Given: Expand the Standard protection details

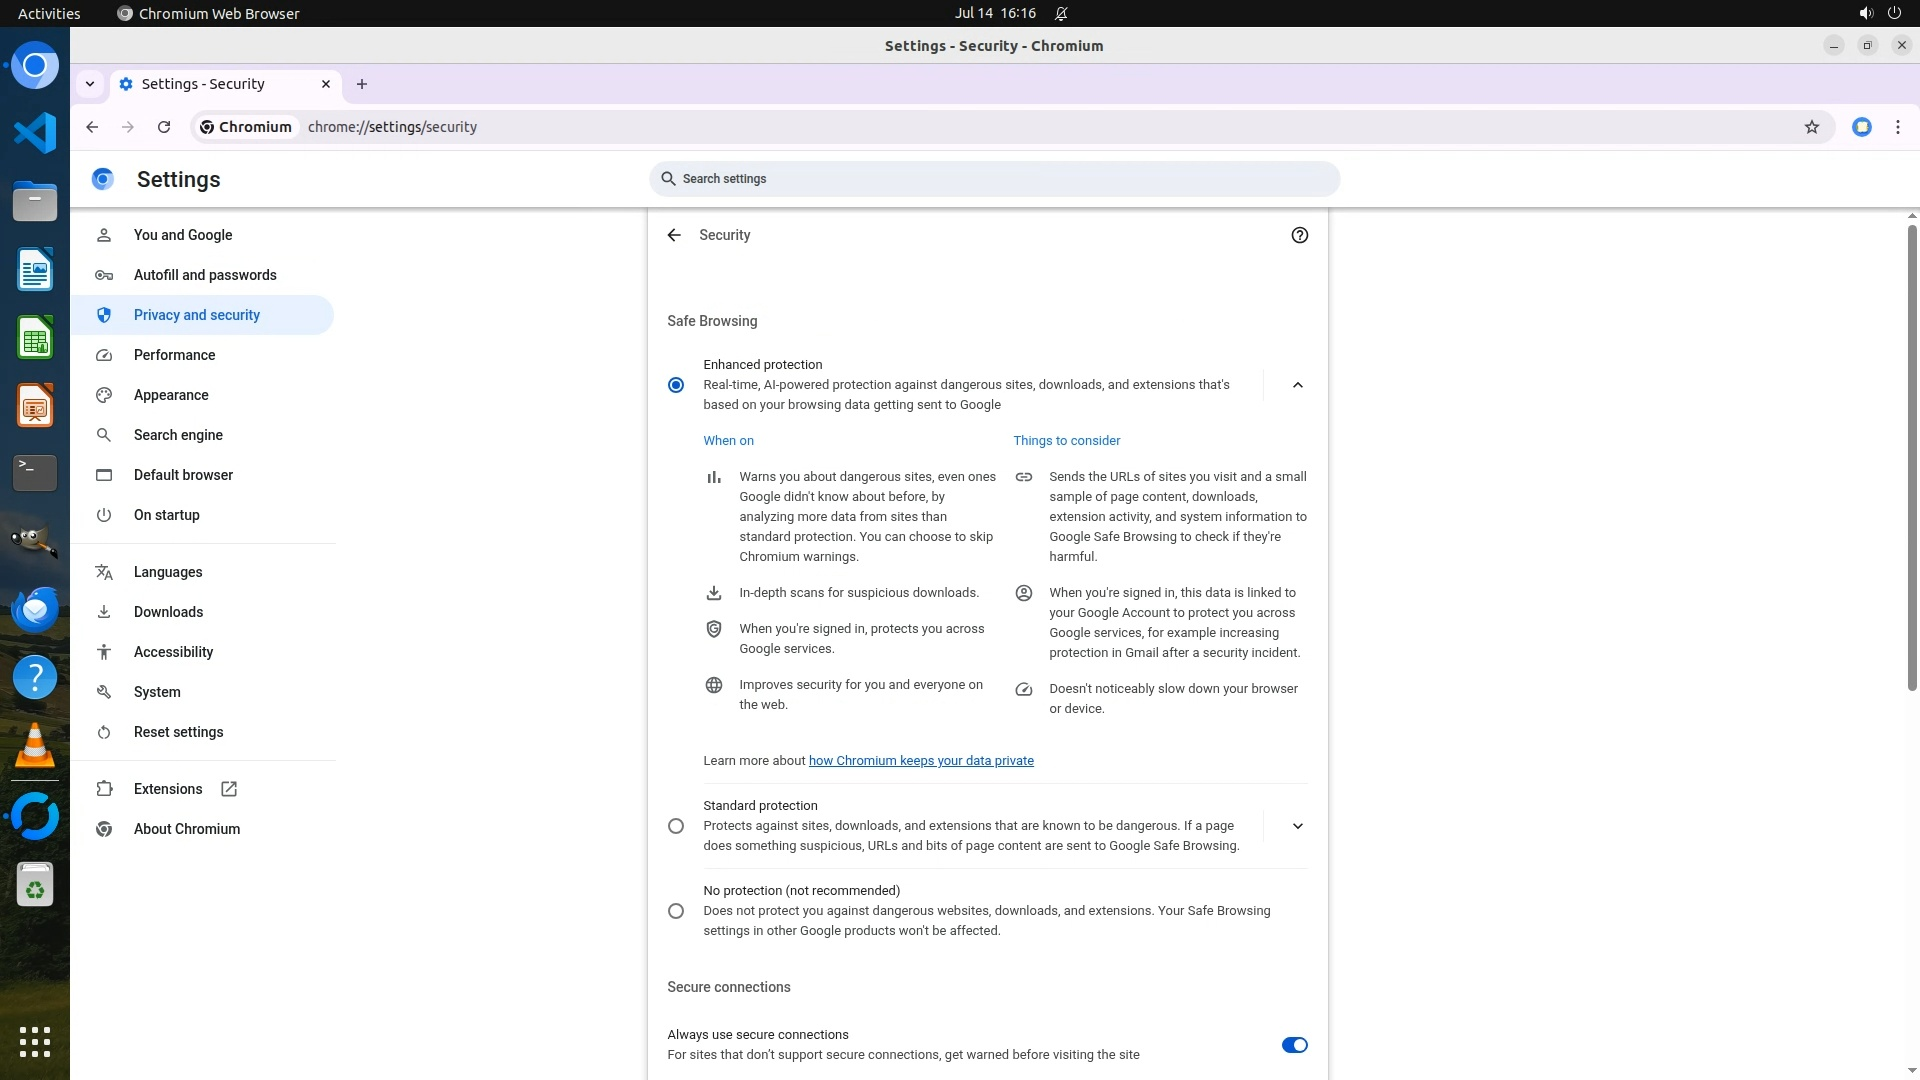Looking at the screenshot, I should click(x=1297, y=826).
